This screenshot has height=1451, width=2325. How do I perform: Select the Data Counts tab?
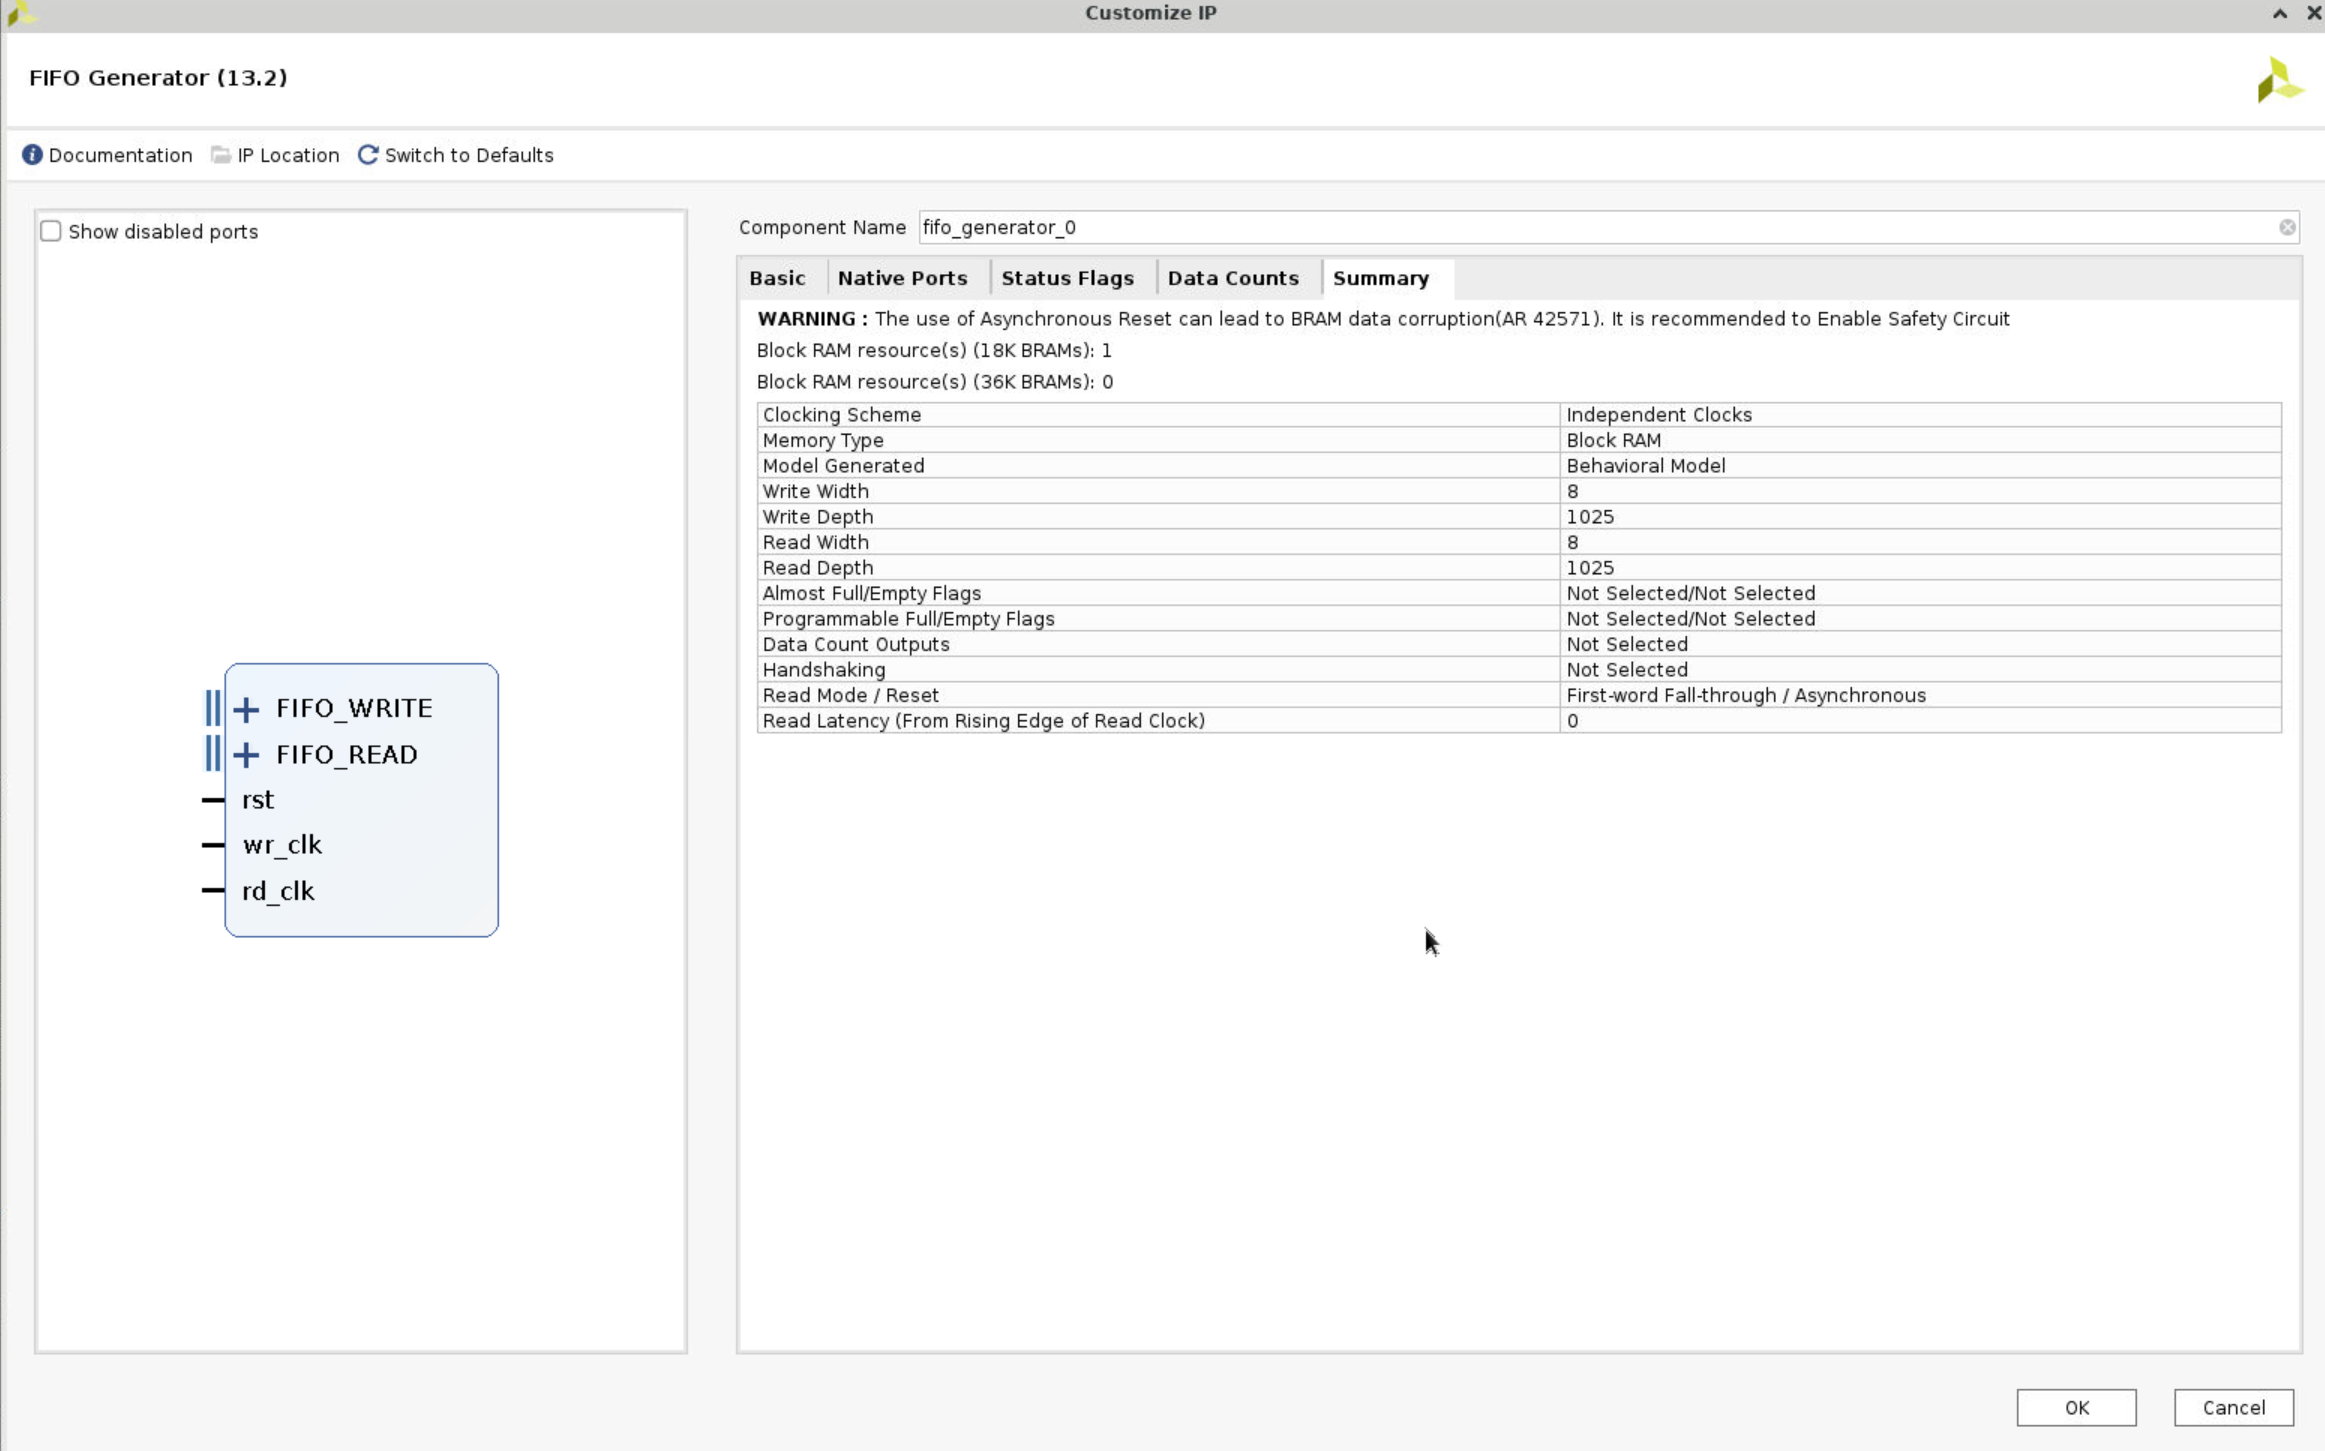(x=1232, y=276)
